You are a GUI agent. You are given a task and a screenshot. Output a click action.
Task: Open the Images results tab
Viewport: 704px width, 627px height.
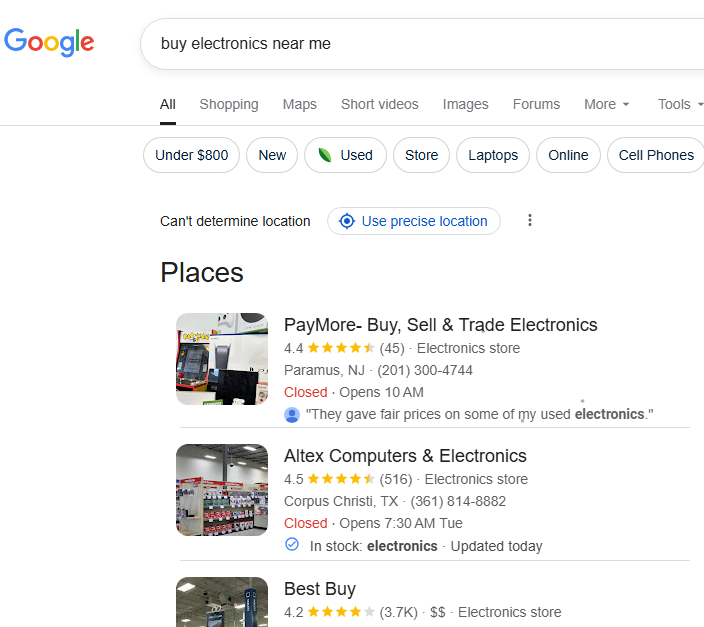(x=466, y=104)
